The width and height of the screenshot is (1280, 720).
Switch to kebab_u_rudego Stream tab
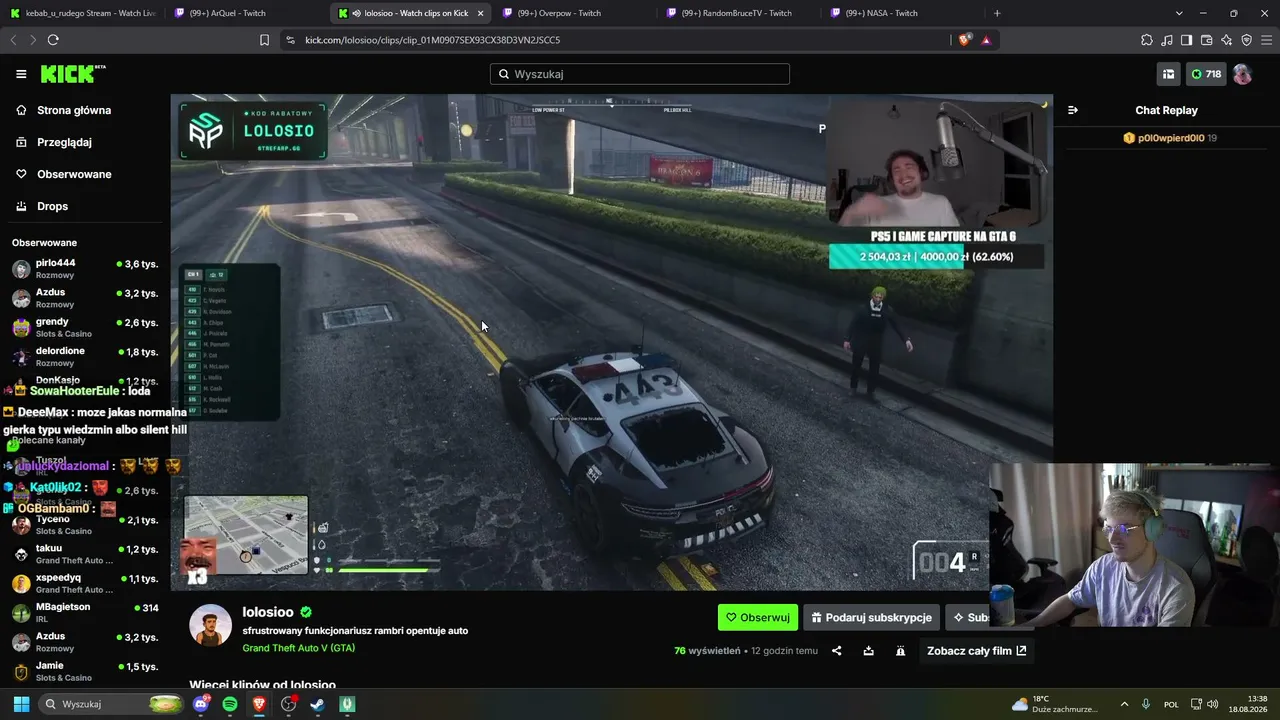(x=83, y=13)
